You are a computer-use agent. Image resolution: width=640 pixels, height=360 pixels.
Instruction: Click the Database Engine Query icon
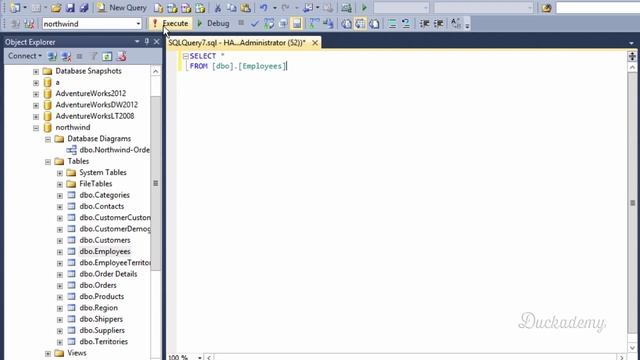(158, 7)
